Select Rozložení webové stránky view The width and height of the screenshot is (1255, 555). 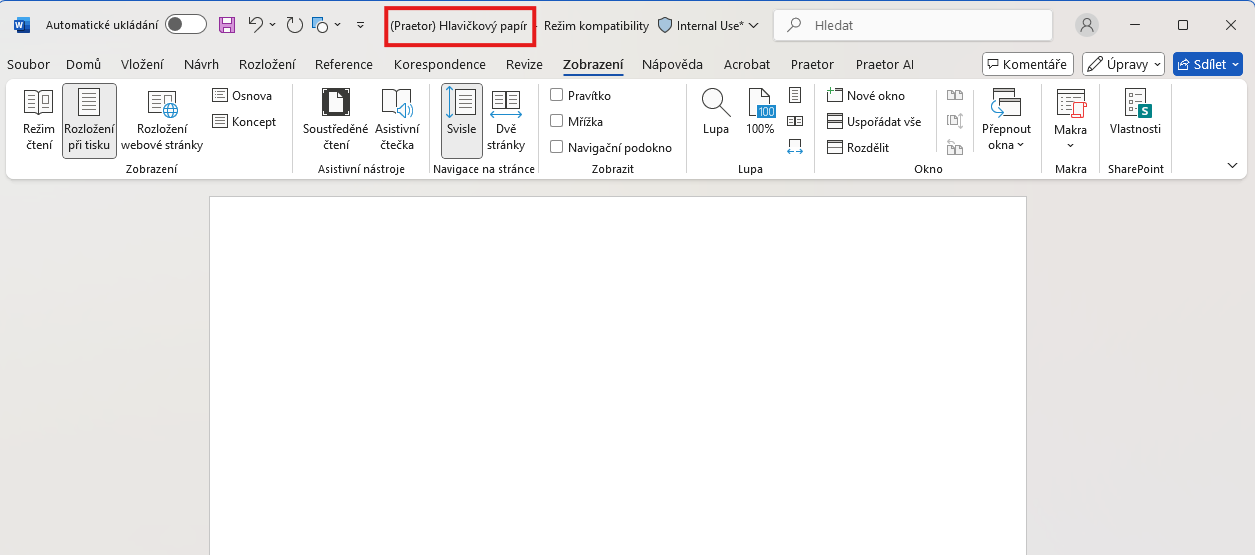coord(162,120)
